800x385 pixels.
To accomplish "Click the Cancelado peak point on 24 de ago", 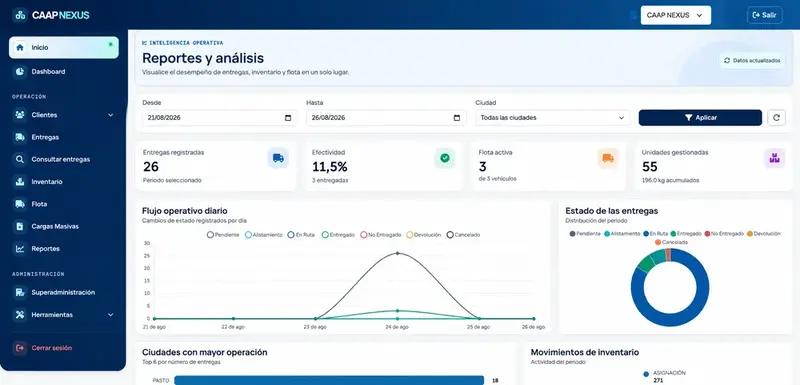I will point(397,253).
